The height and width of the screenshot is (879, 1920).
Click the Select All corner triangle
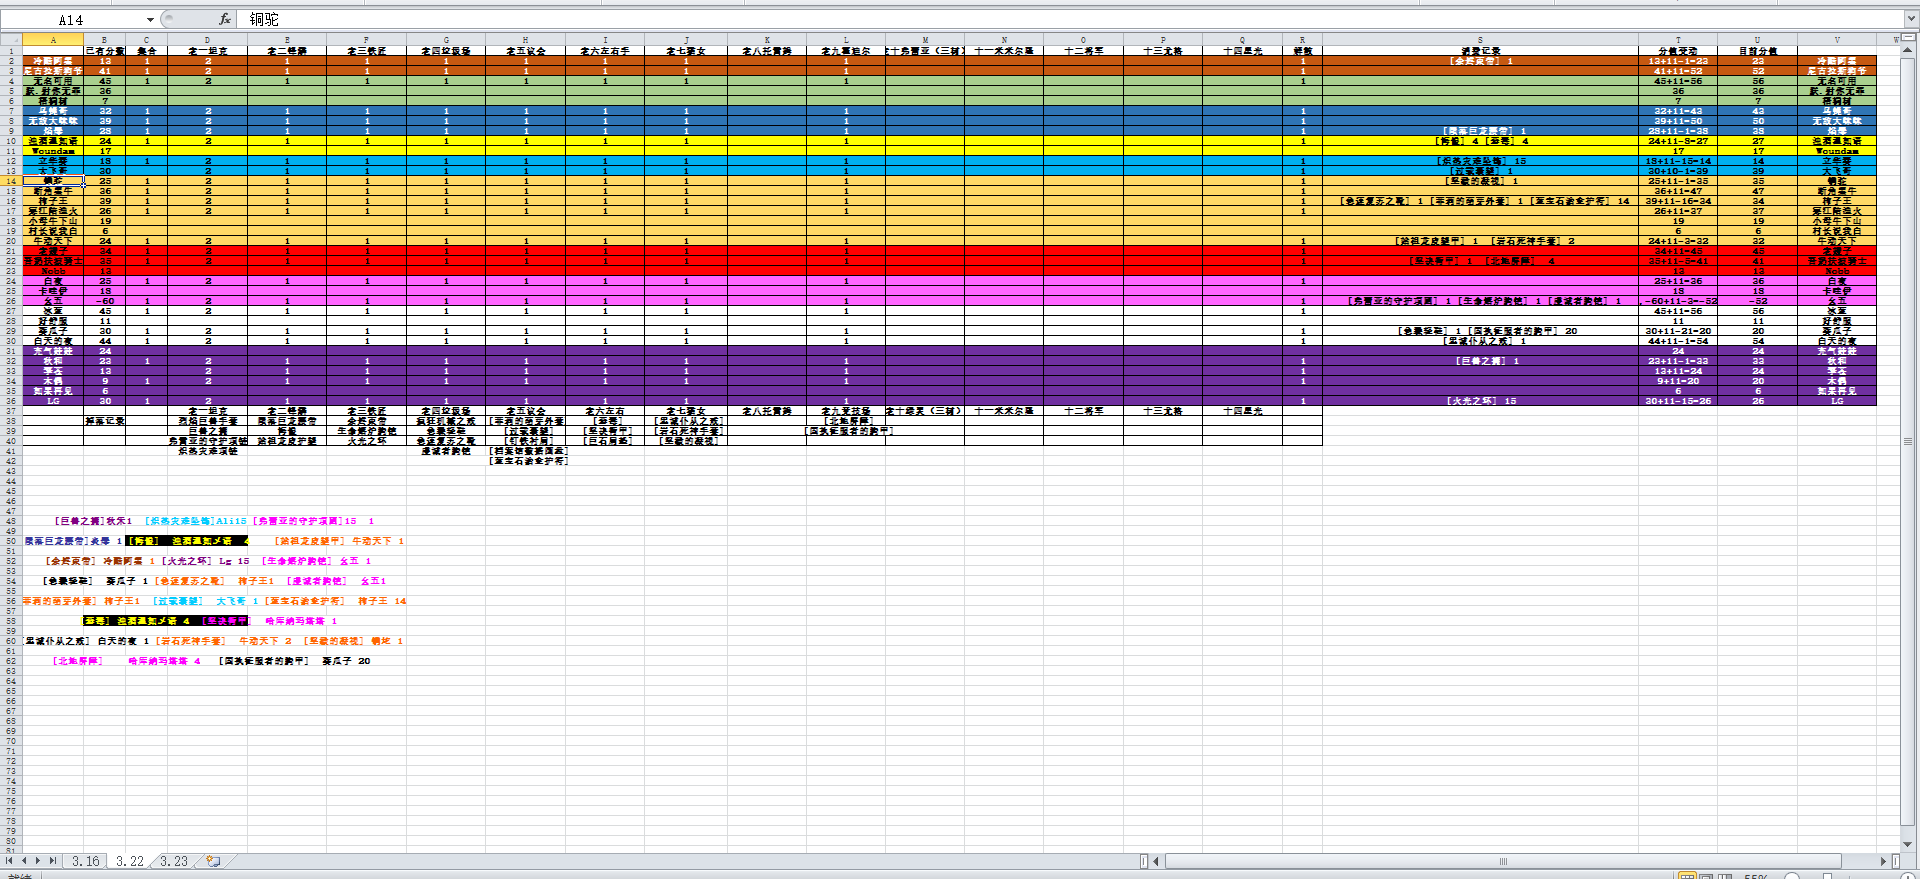pyautogui.click(x=11, y=40)
